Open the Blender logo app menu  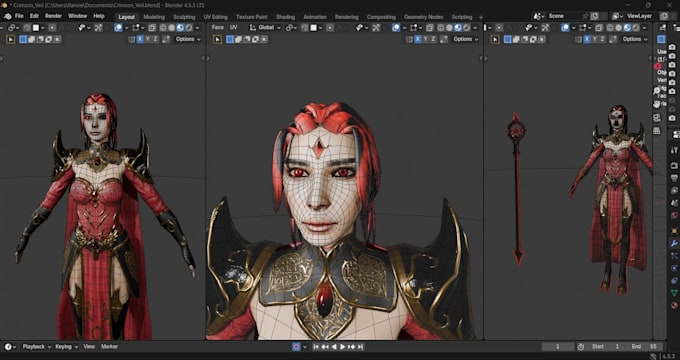(x=8, y=16)
